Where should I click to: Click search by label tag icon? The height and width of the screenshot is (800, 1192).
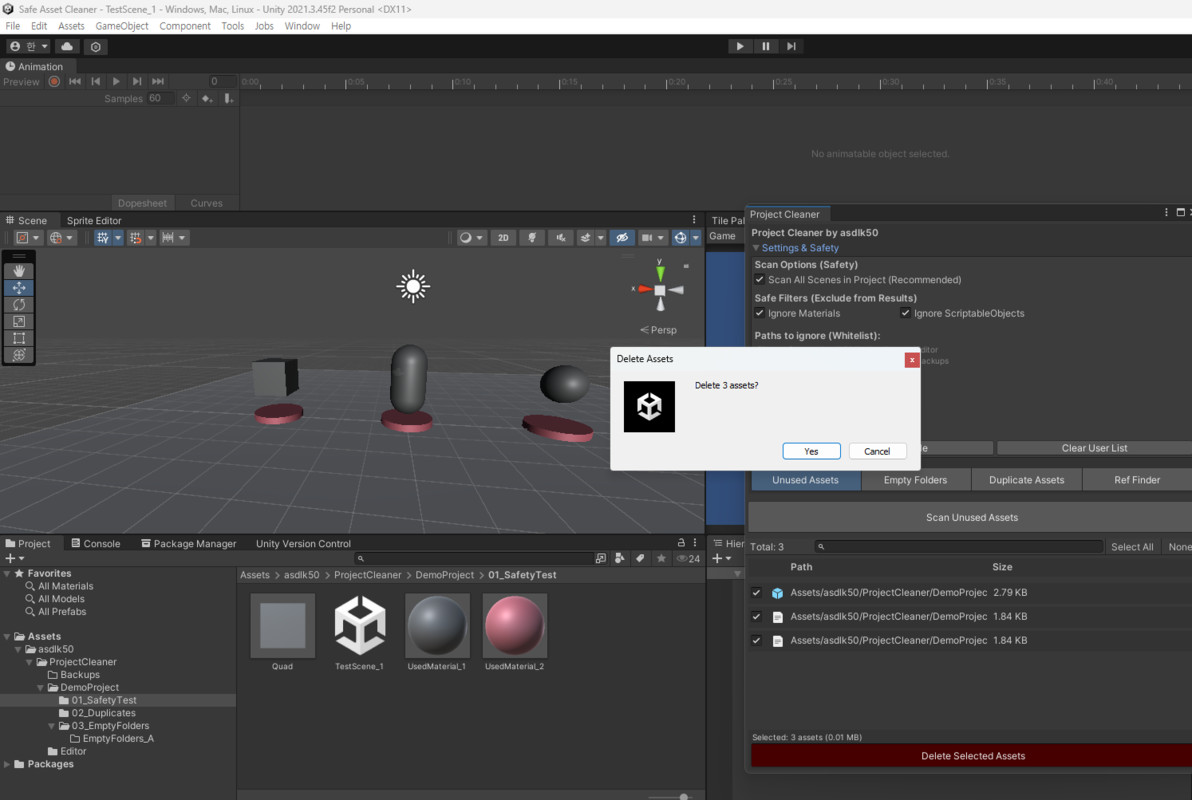click(x=640, y=558)
